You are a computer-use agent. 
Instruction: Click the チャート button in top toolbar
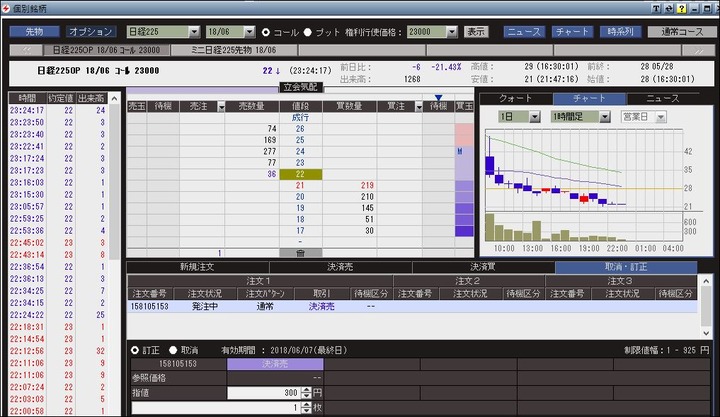(x=572, y=32)
